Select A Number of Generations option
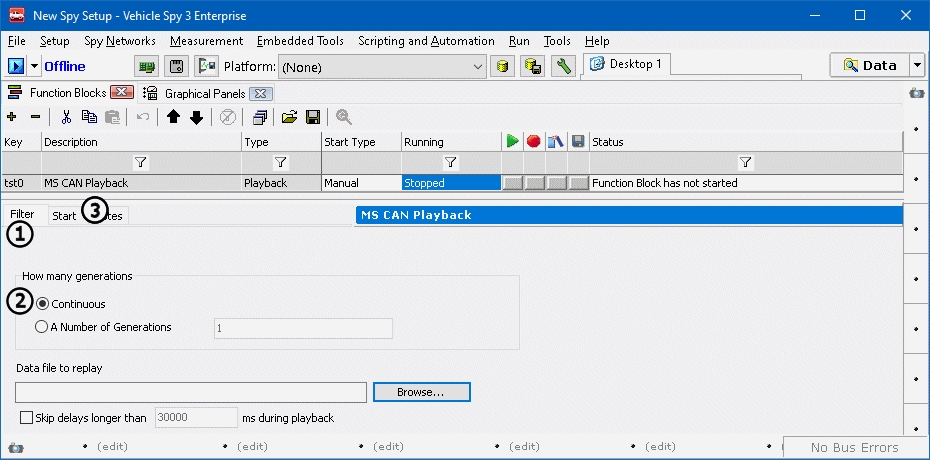 pyautogui.click(x=42, y=327)
